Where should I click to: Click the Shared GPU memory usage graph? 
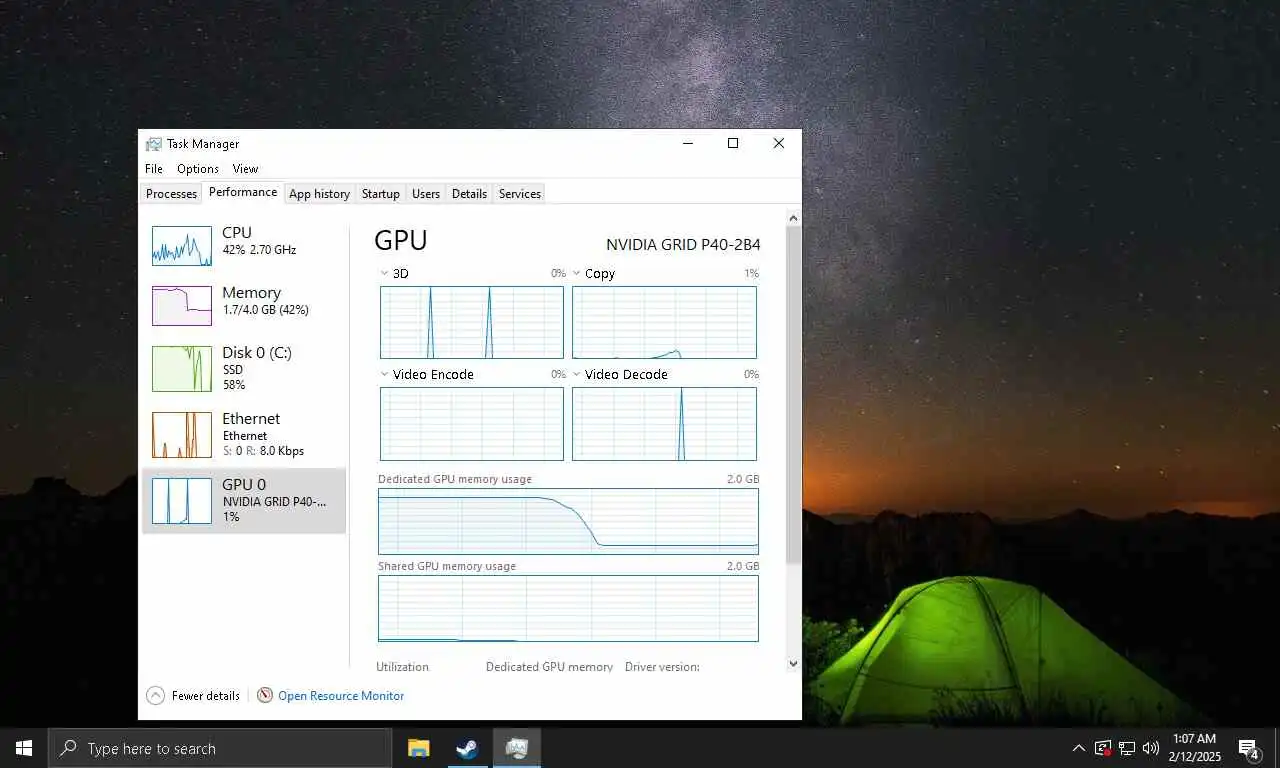568,608
